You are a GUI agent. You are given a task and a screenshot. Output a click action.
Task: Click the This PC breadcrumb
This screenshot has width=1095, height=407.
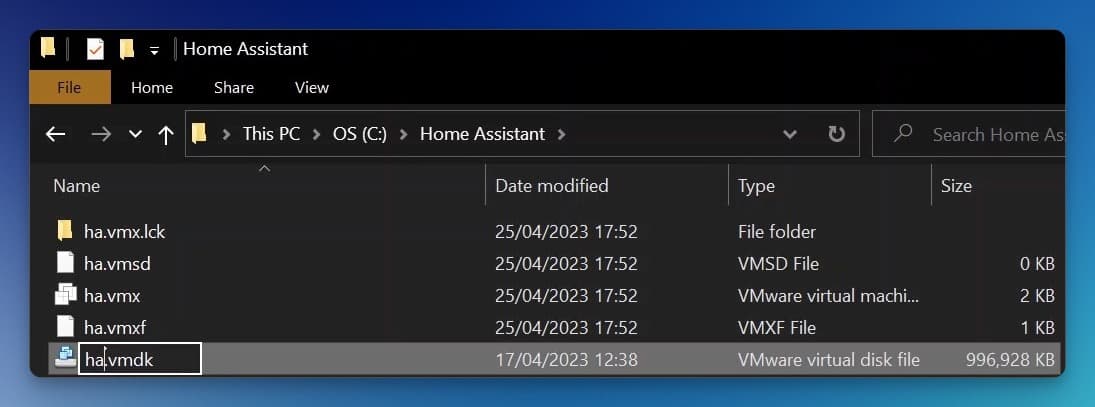(x=271, y=134)
